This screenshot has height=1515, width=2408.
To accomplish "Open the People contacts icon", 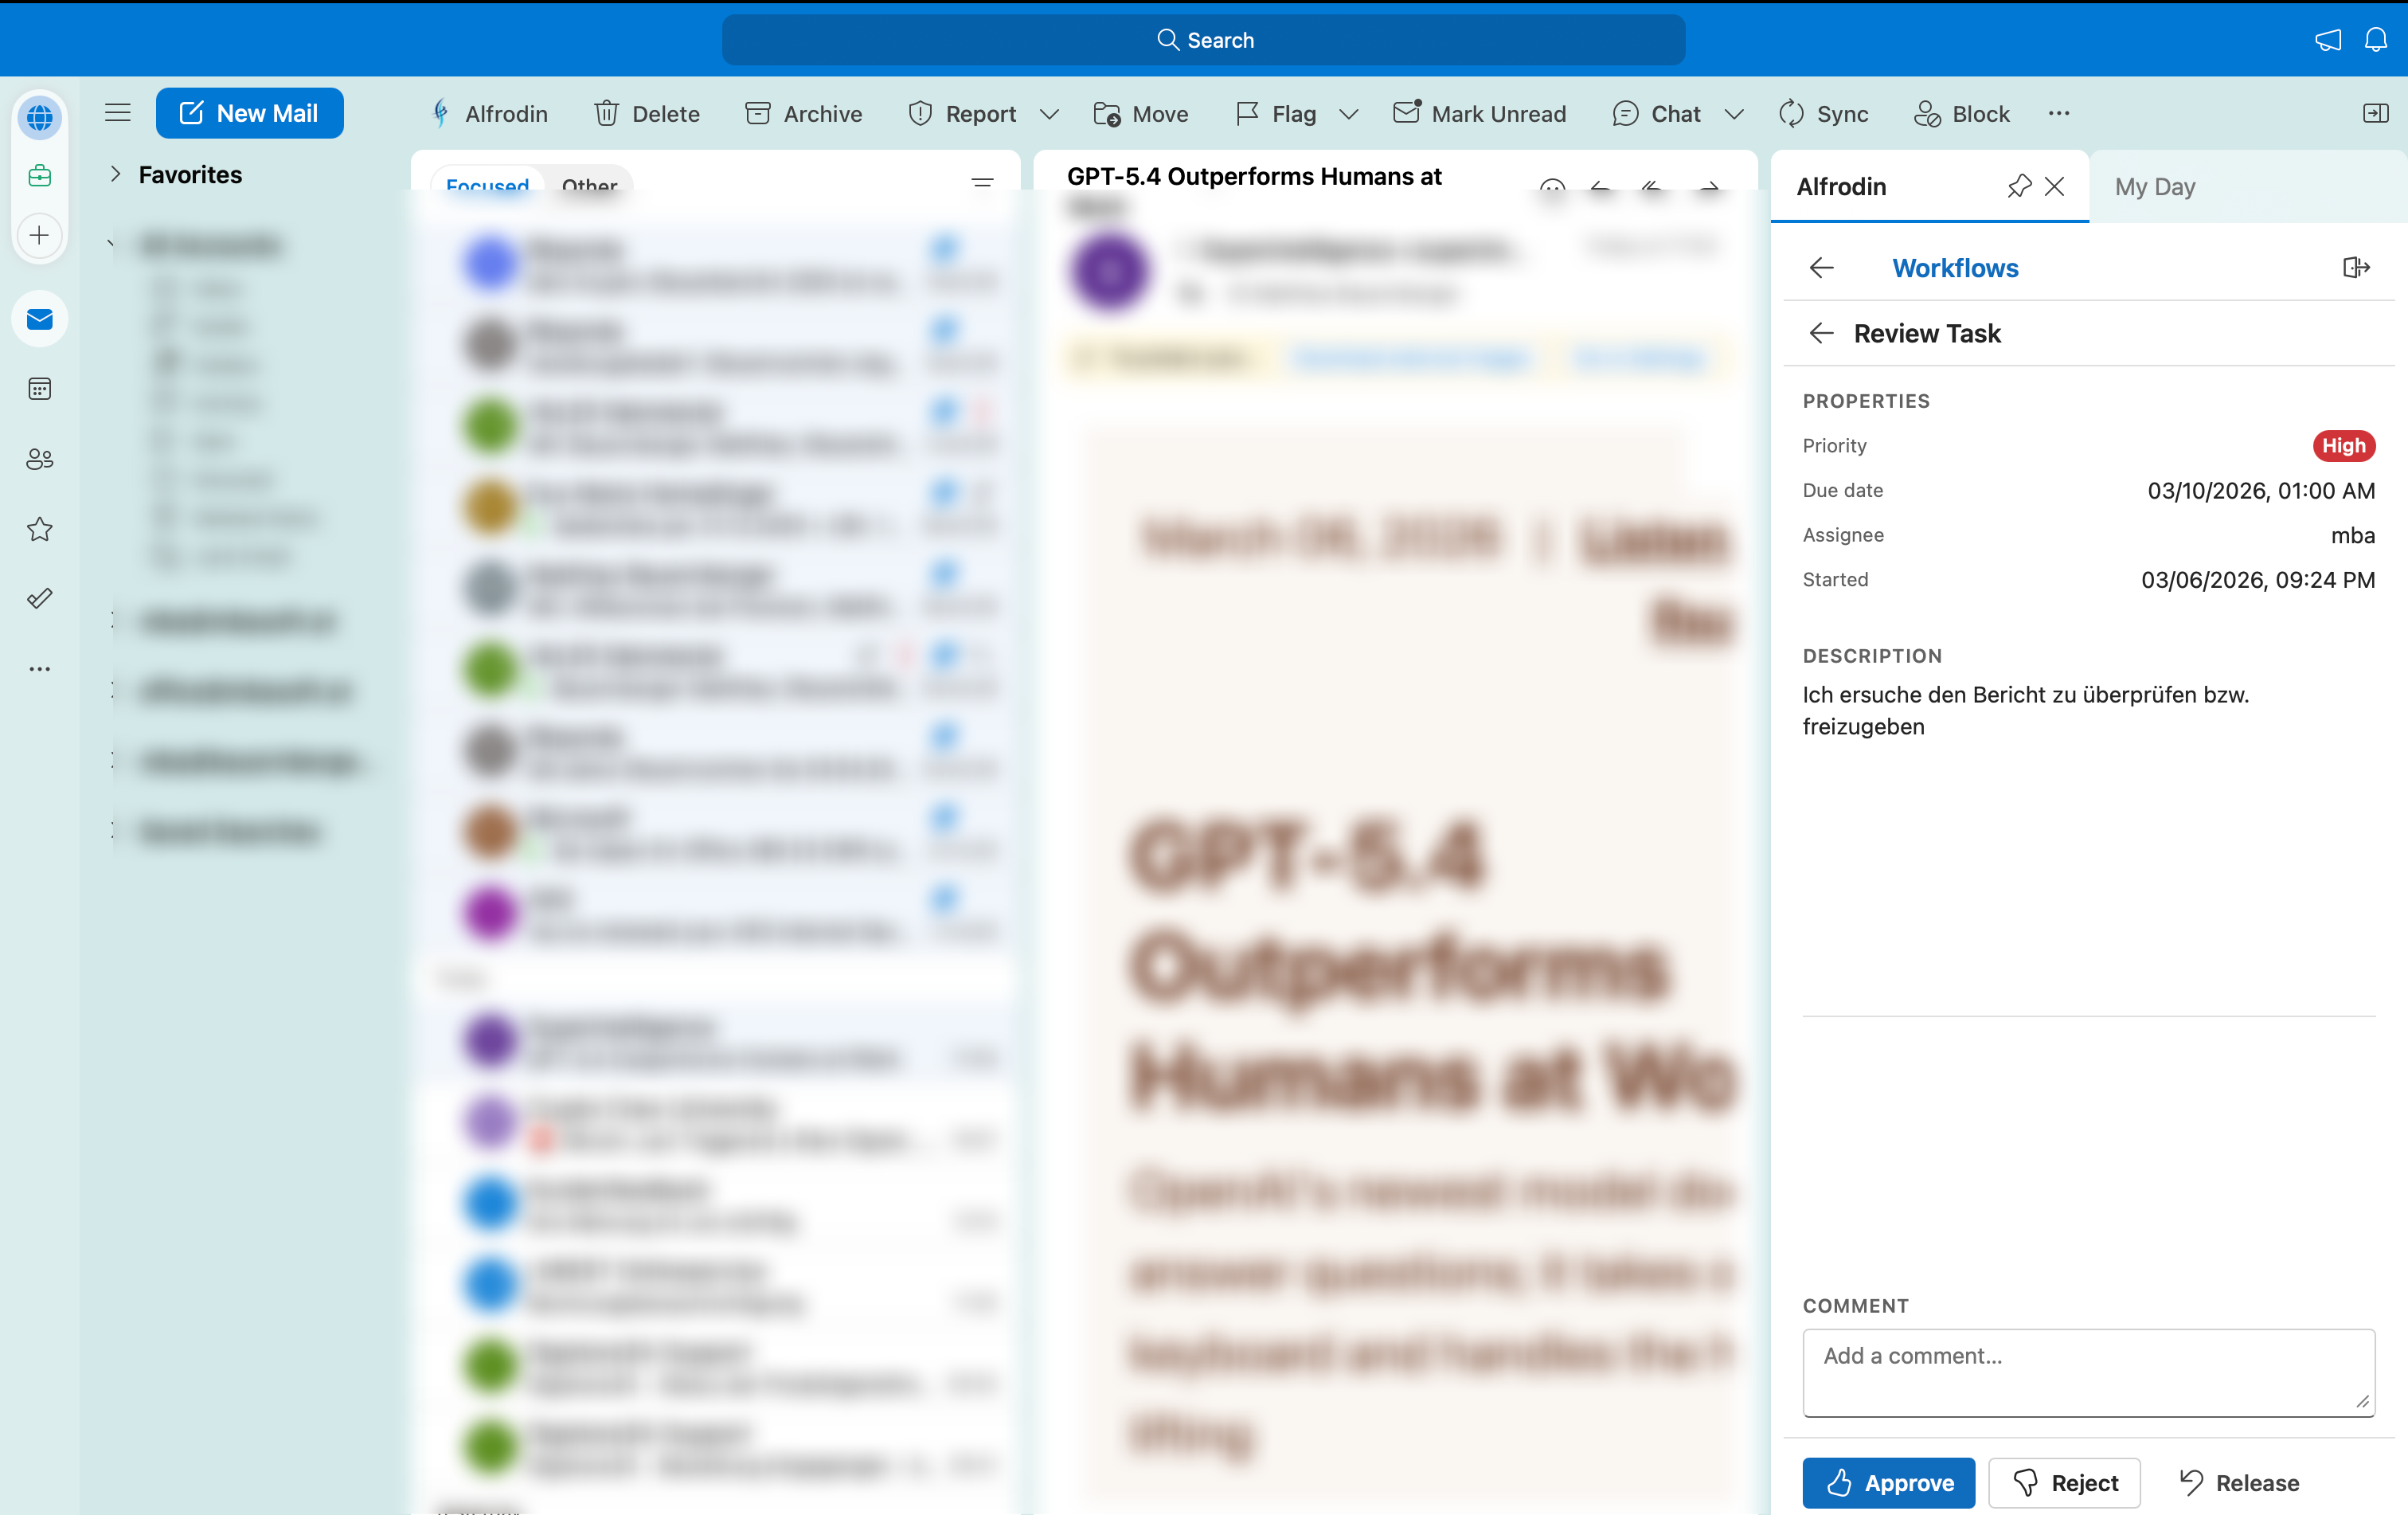I will (40, 459).
